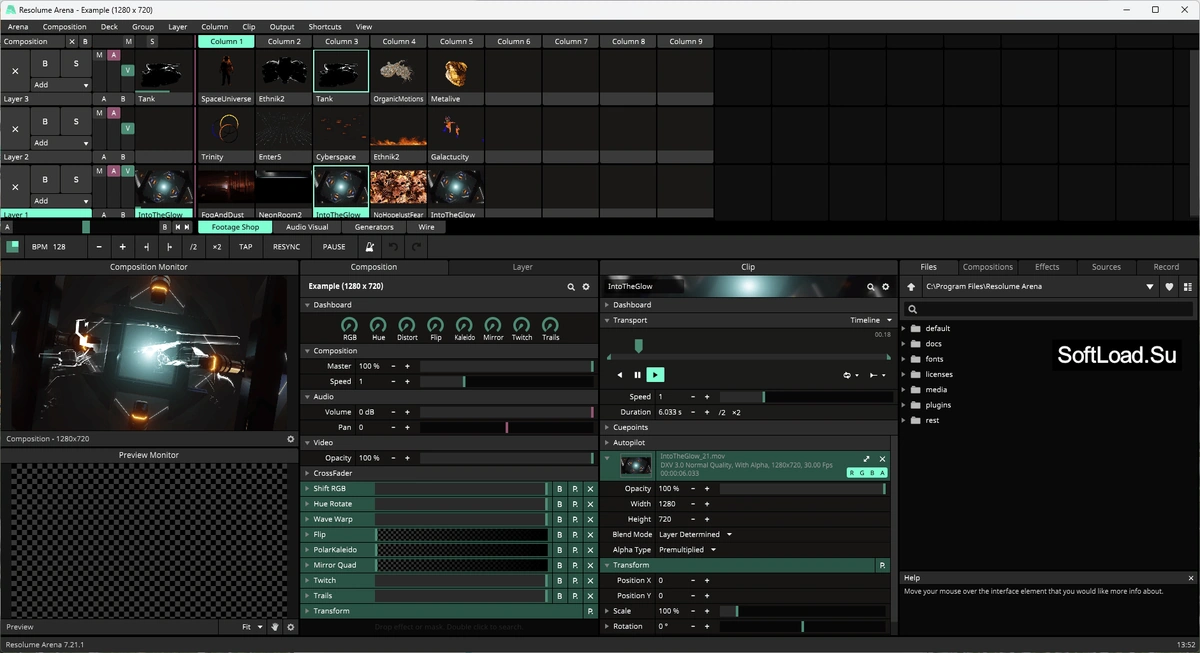Viewport: 1200px width, 653px height.
Task: Open Composition panel settings gear
Action: click(586, 287)
